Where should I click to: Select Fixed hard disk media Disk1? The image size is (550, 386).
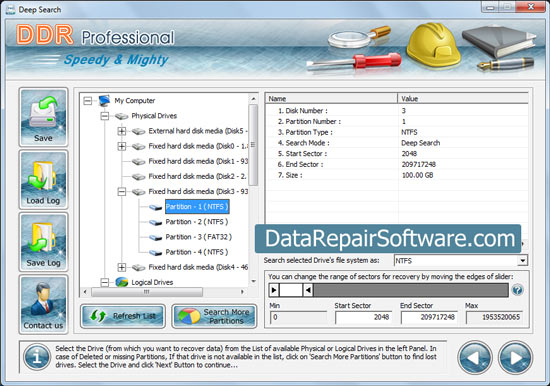point(198,161)
